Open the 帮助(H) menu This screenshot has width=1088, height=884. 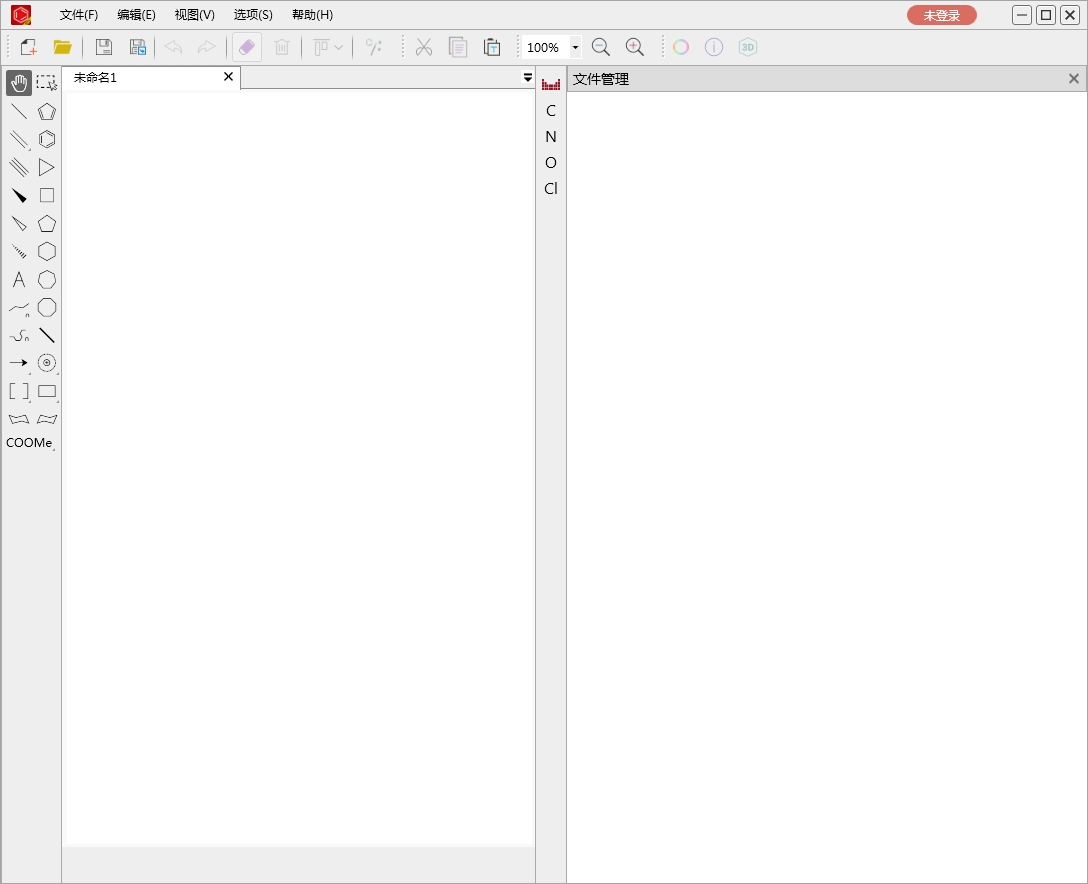[x=312, y=15]
